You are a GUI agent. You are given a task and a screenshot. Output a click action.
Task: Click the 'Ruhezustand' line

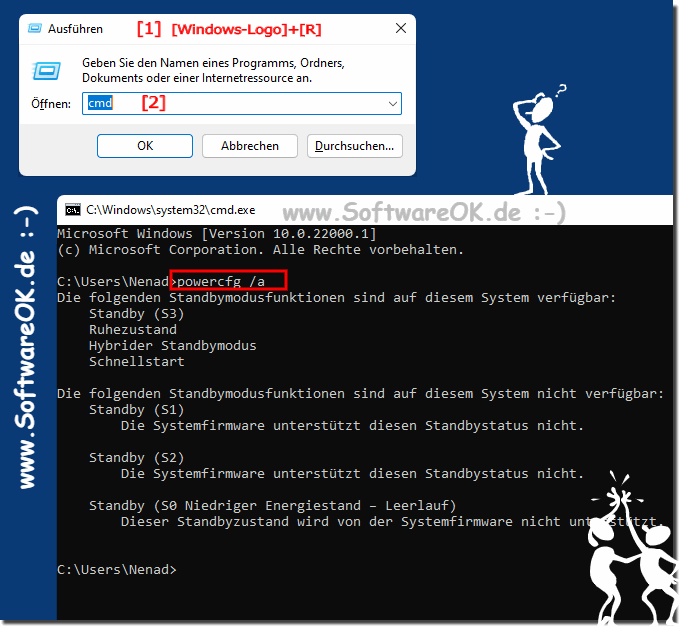click(x=133, y=330)
